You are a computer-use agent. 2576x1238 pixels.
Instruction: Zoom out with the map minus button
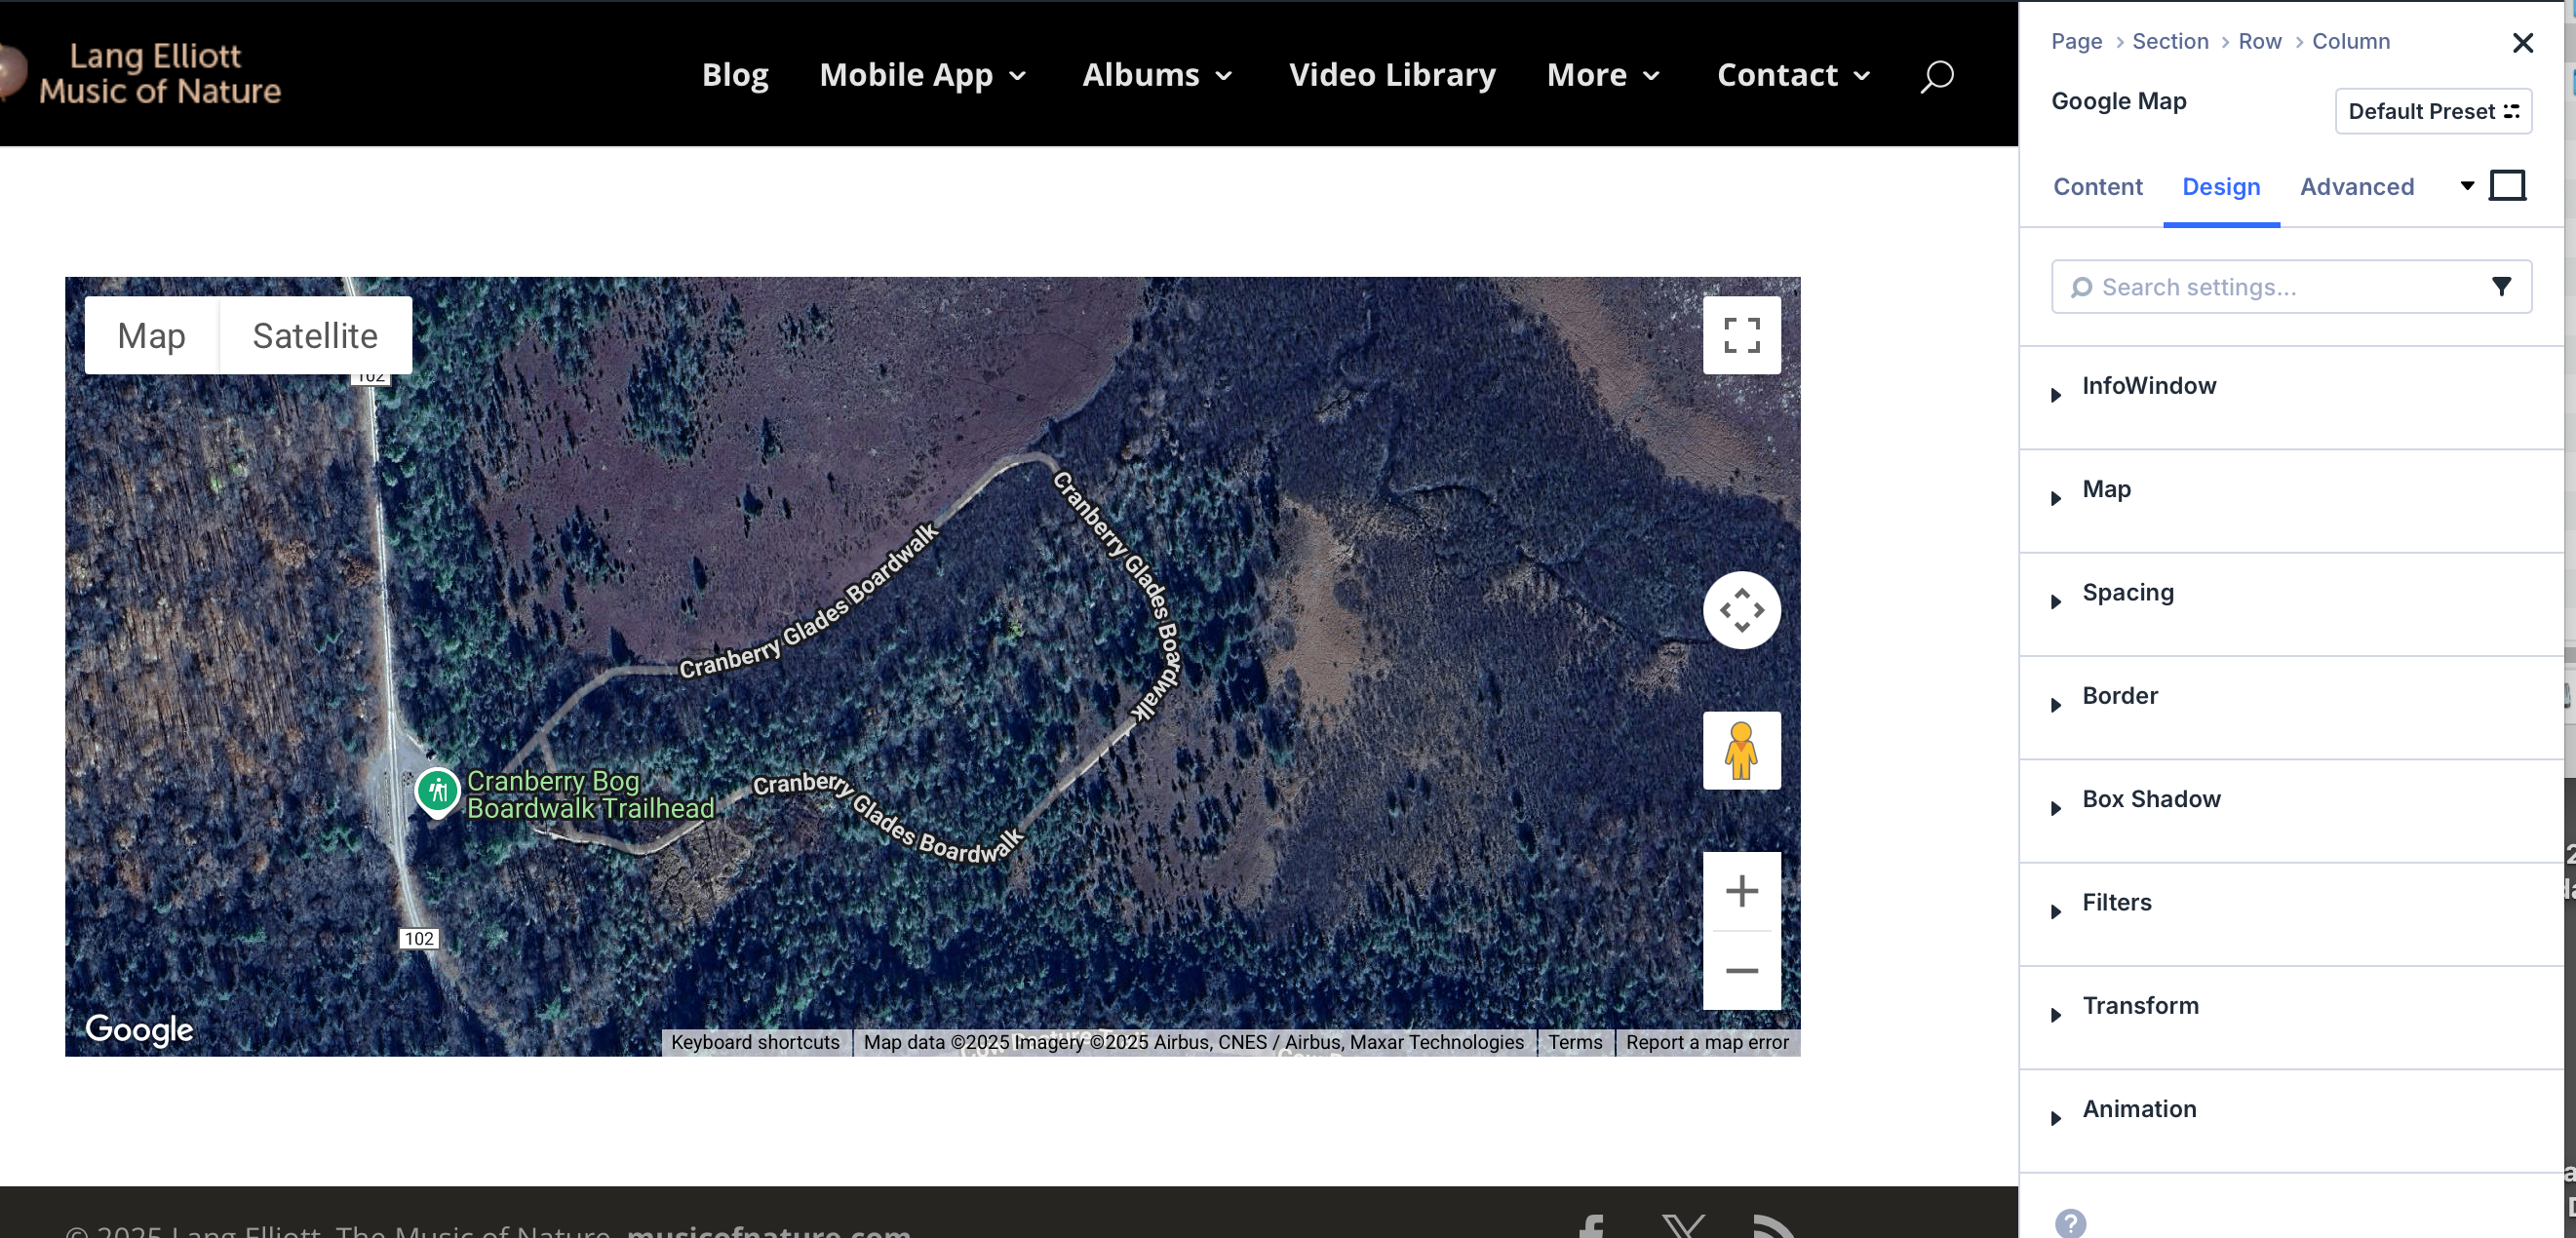coord(1741,970)
